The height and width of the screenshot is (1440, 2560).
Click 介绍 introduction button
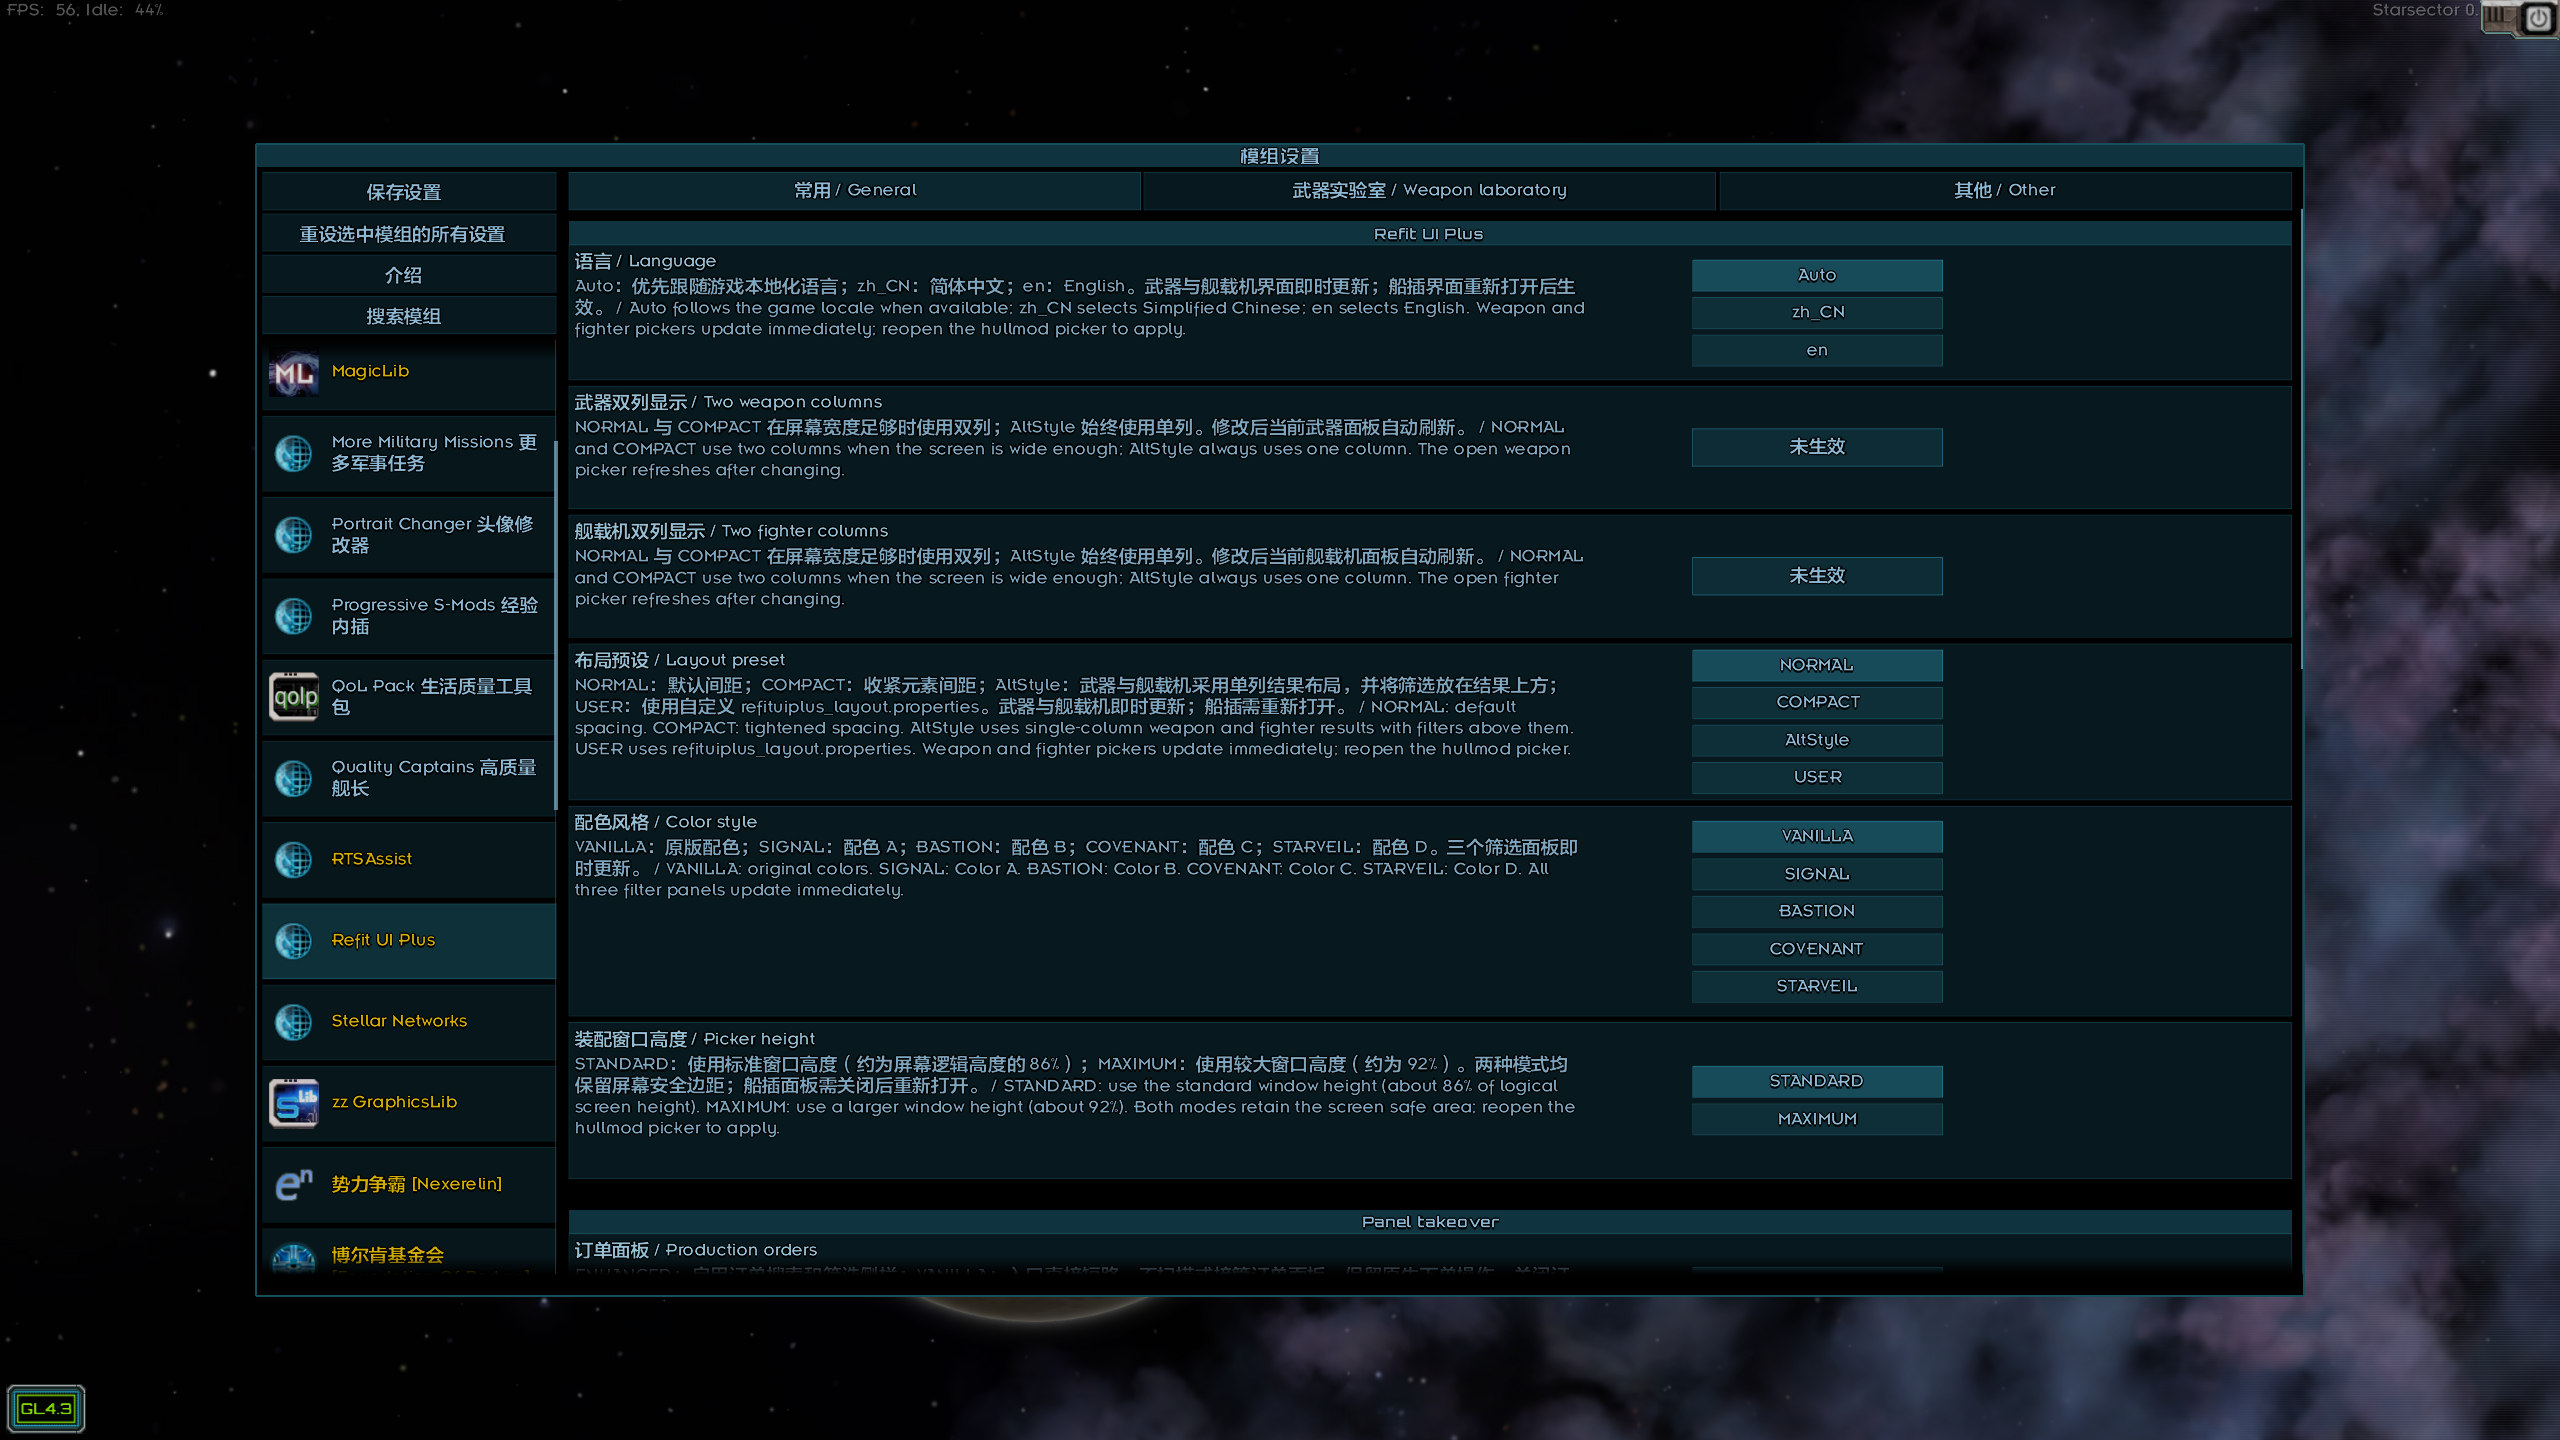coord(409,275)
